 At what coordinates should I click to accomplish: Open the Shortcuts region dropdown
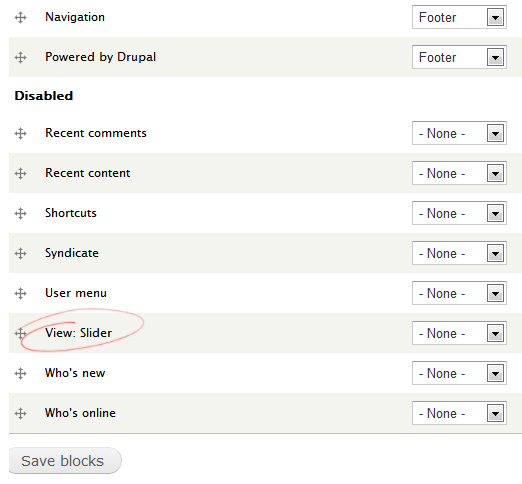pyautogui.click(x=459, y=213)
